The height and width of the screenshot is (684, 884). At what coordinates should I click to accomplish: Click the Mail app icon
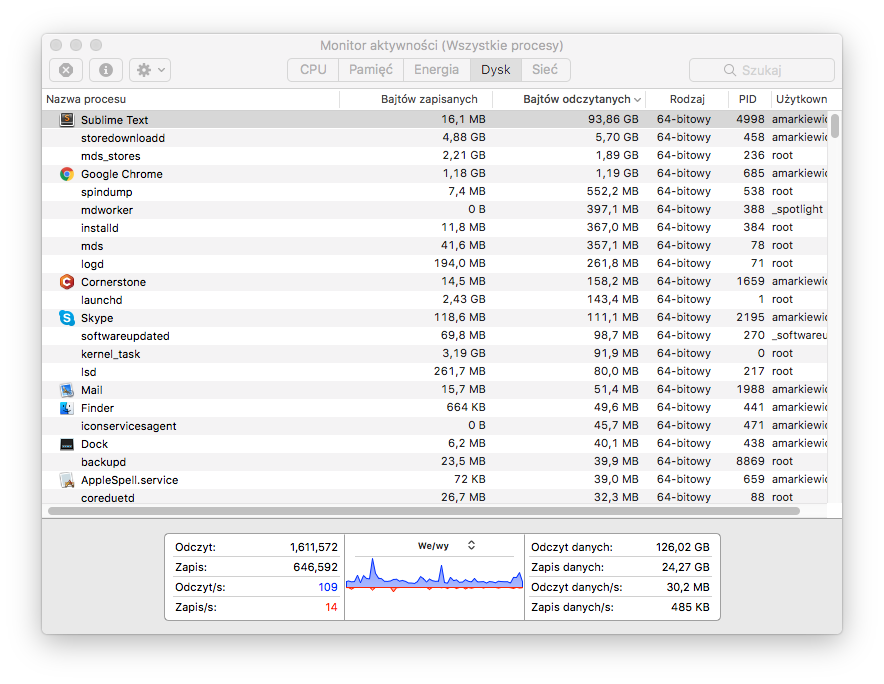tap(67, 390)
